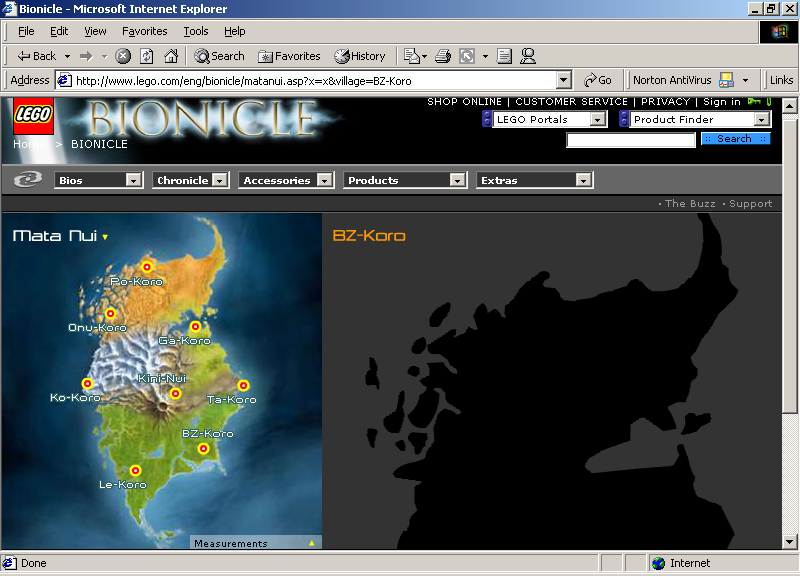Image resolution: width=800 pixels, height=576 pixels.
Task: Select the BZ-Koro map marker
Action: (204, 448)
